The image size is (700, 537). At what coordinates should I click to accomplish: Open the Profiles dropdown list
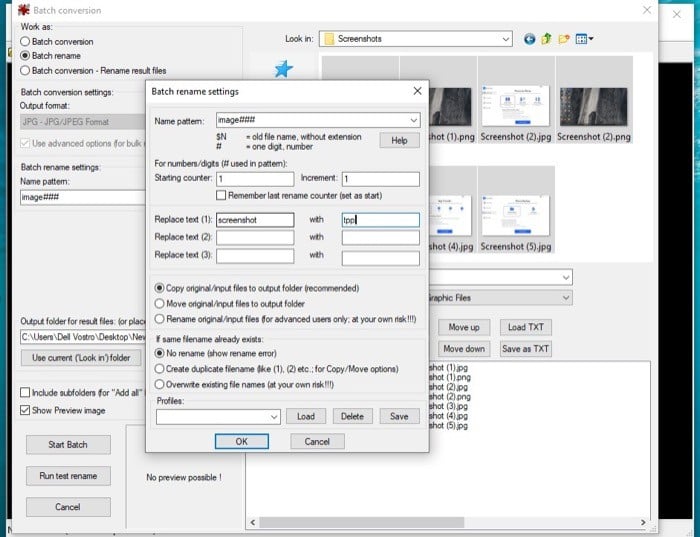[x=273, y=416]
